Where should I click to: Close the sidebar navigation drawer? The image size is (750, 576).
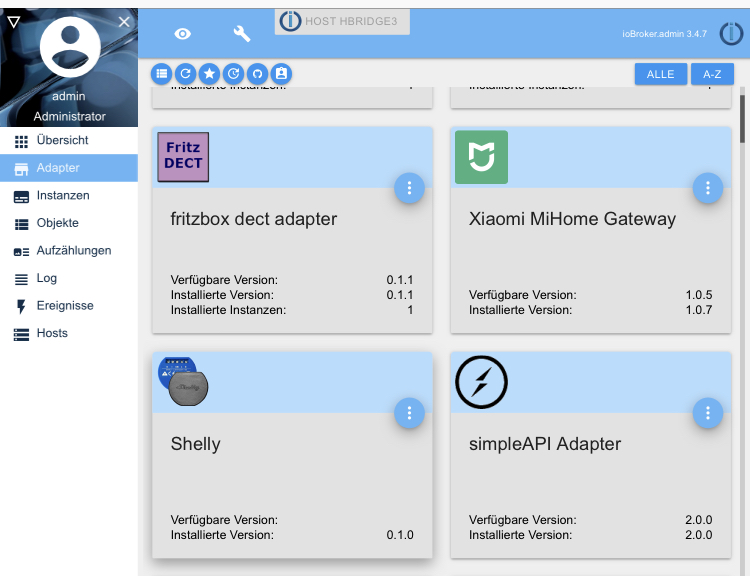(124, 21)
